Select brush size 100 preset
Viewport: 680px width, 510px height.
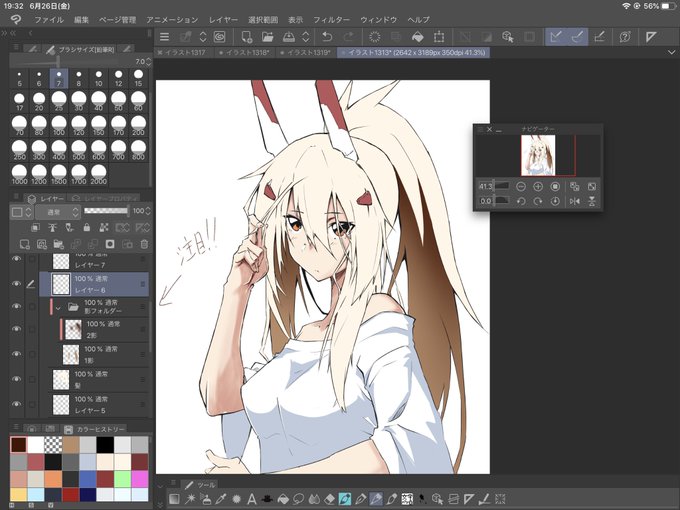coord(59,126)
